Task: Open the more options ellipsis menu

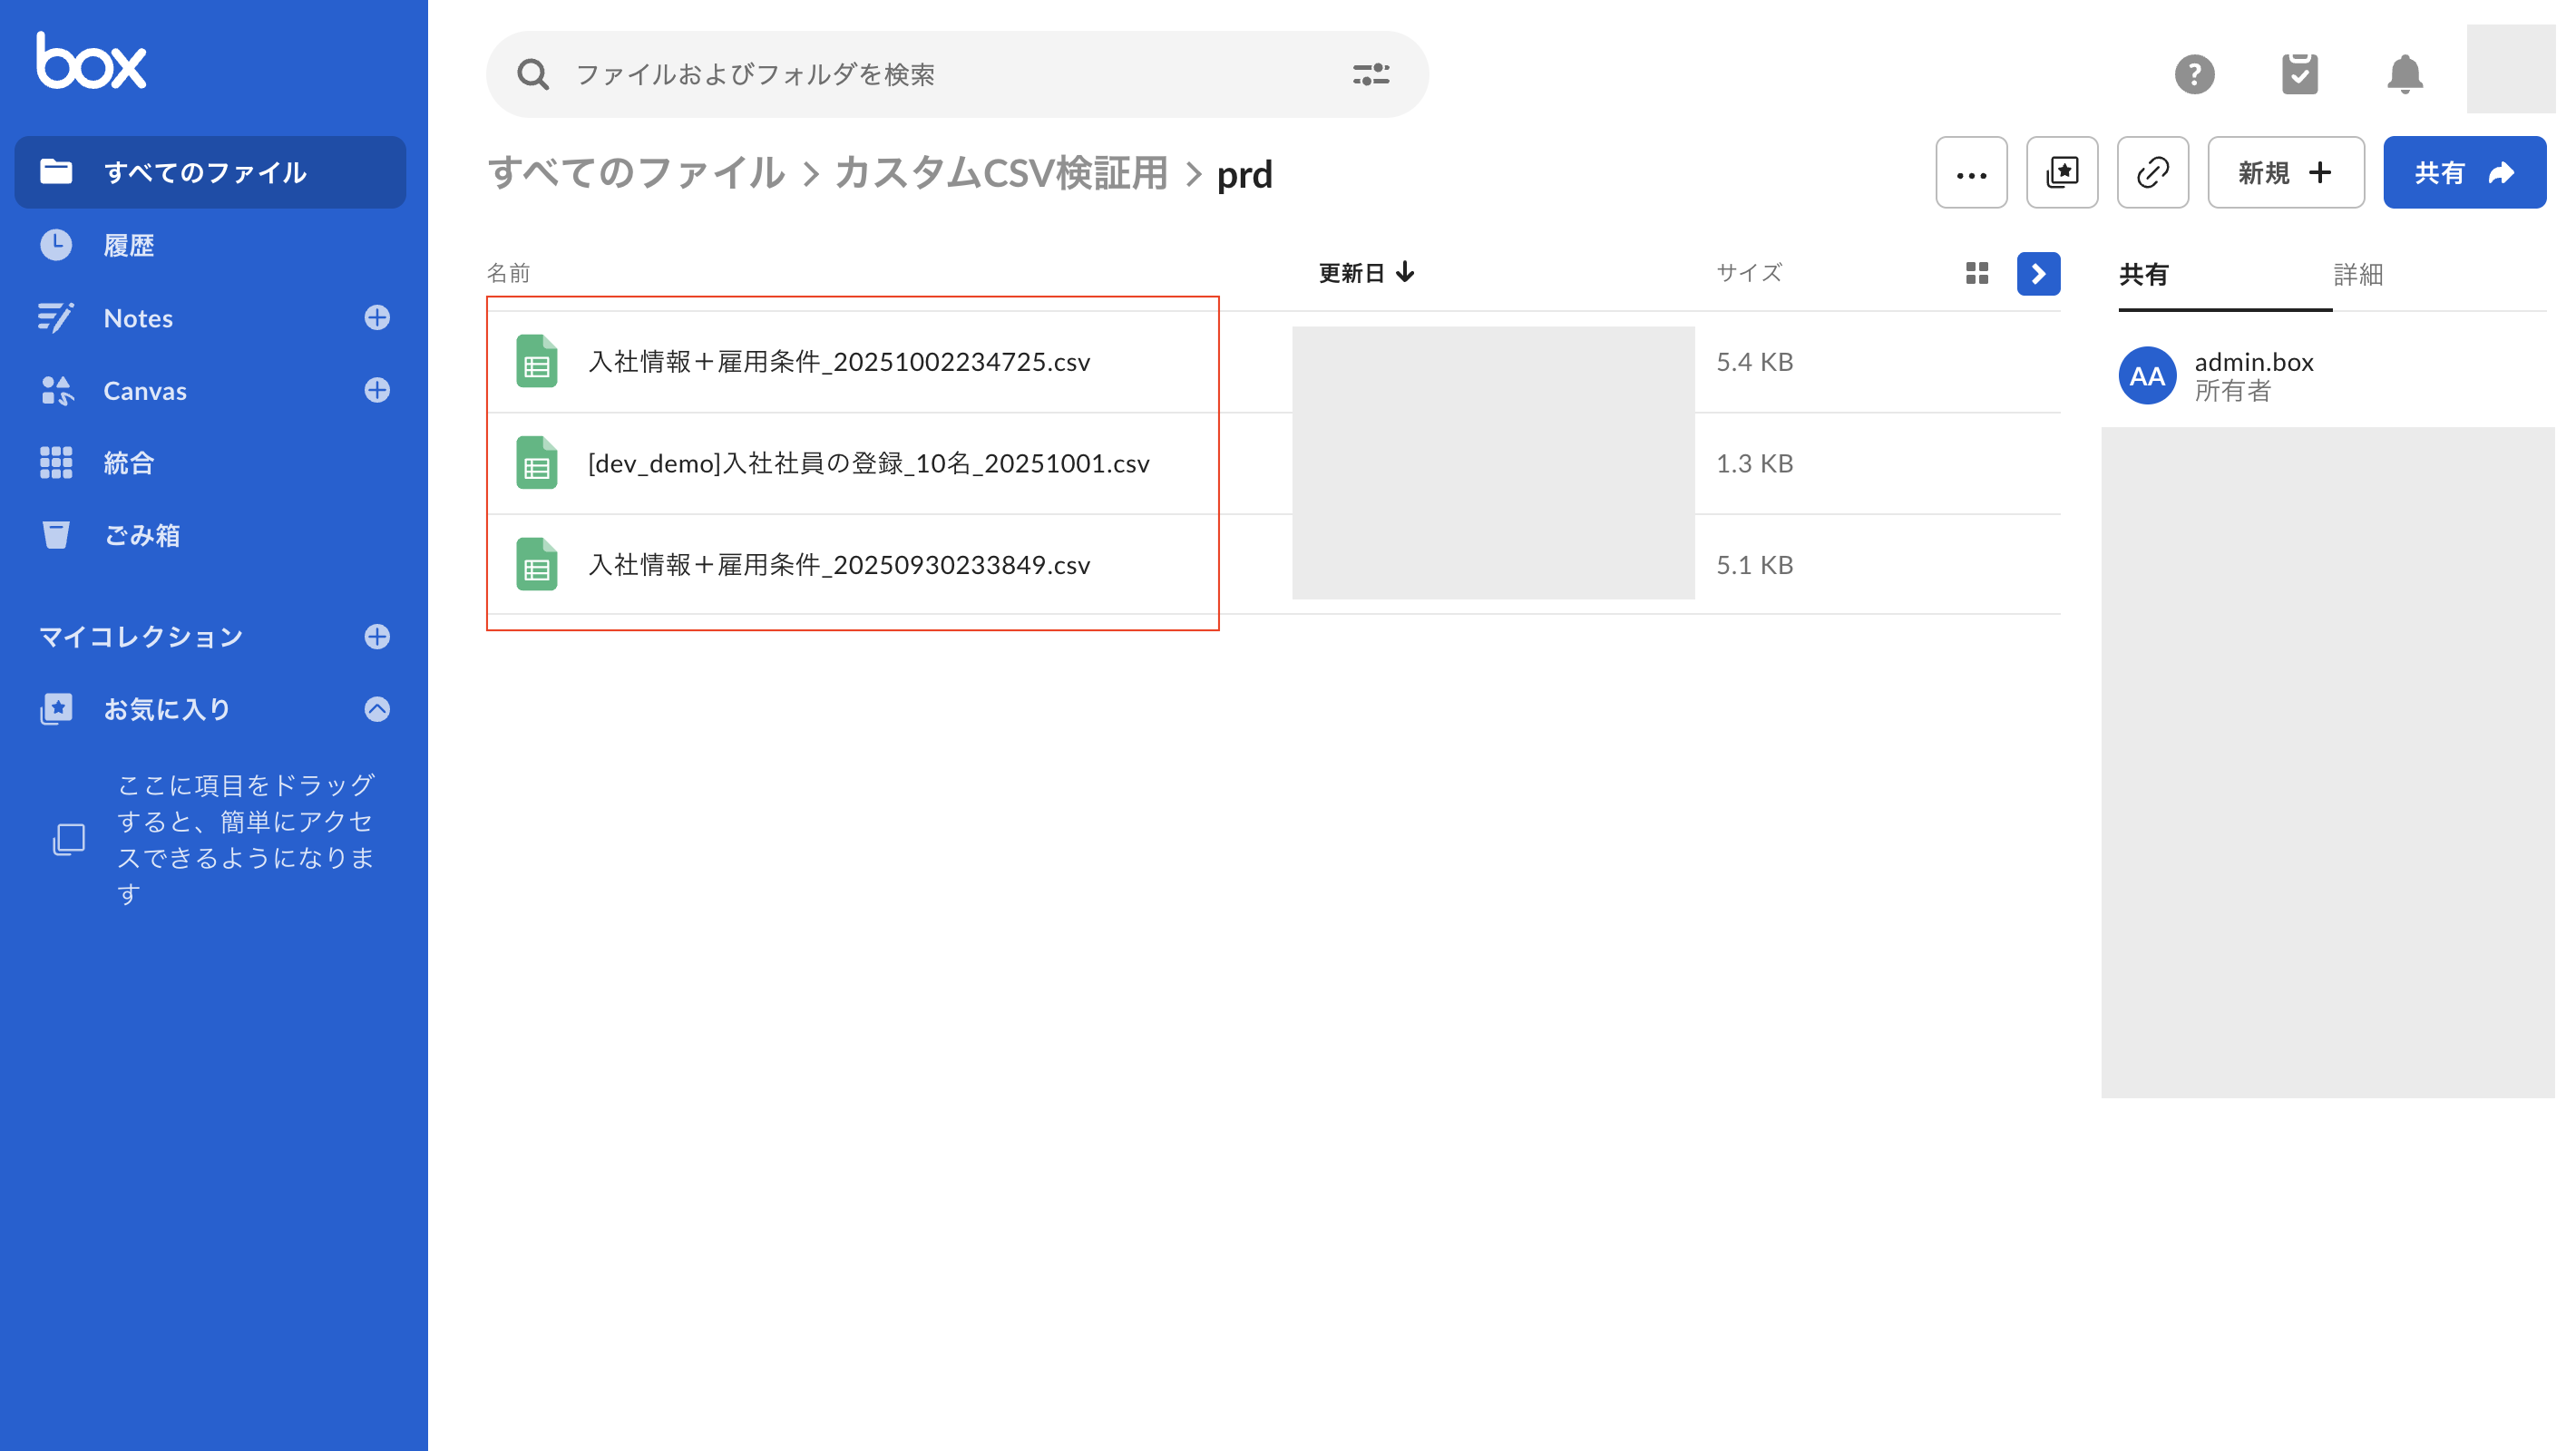Action: coord(1971,173)
